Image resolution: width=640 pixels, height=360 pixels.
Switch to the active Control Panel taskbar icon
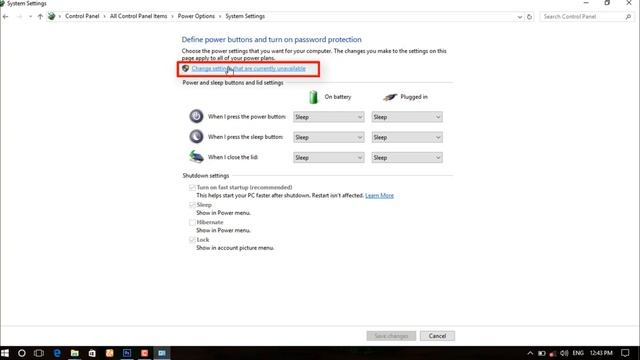[x=162, y=353]
